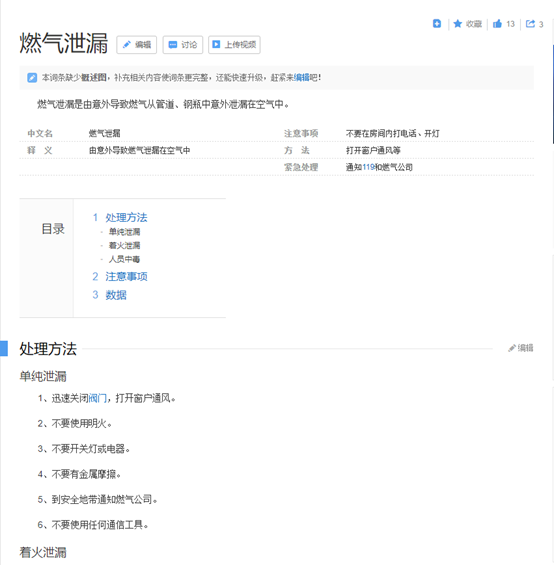This screenshot has width=554, height=565.
Task: Click the 编辑 link in the notice bar
Action: click(x=302, y=77)
